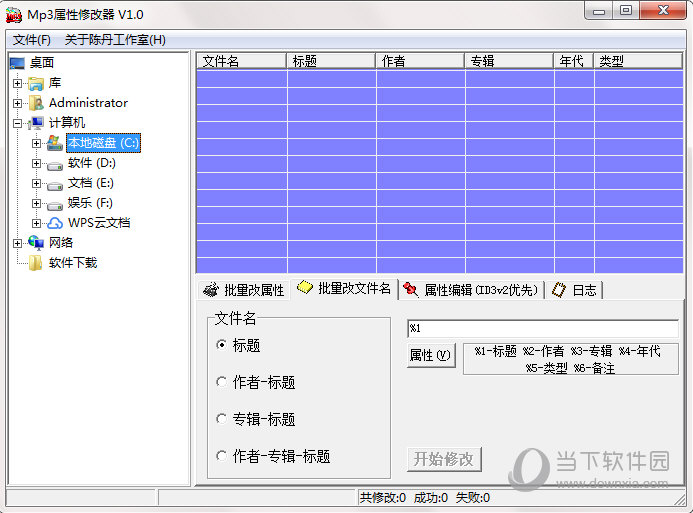693x513 pixels.
Task: Click the 网络 network icon
Action: [36, 243]
